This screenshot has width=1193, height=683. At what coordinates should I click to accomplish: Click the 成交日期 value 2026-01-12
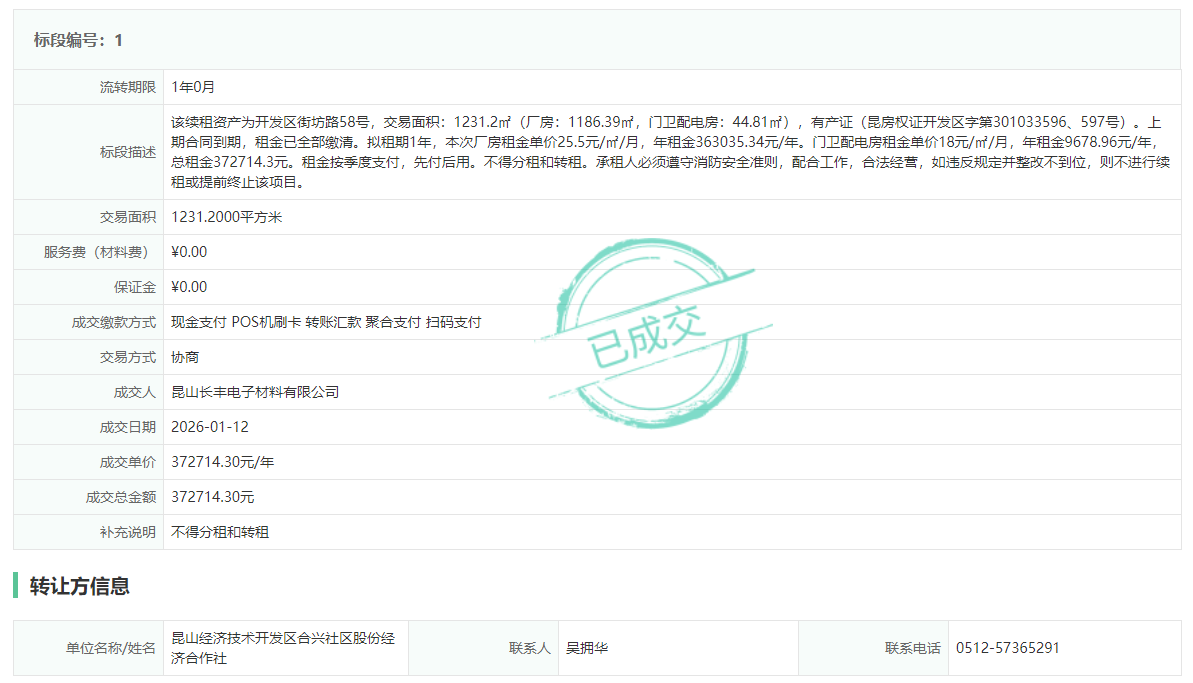coord(210,427)
